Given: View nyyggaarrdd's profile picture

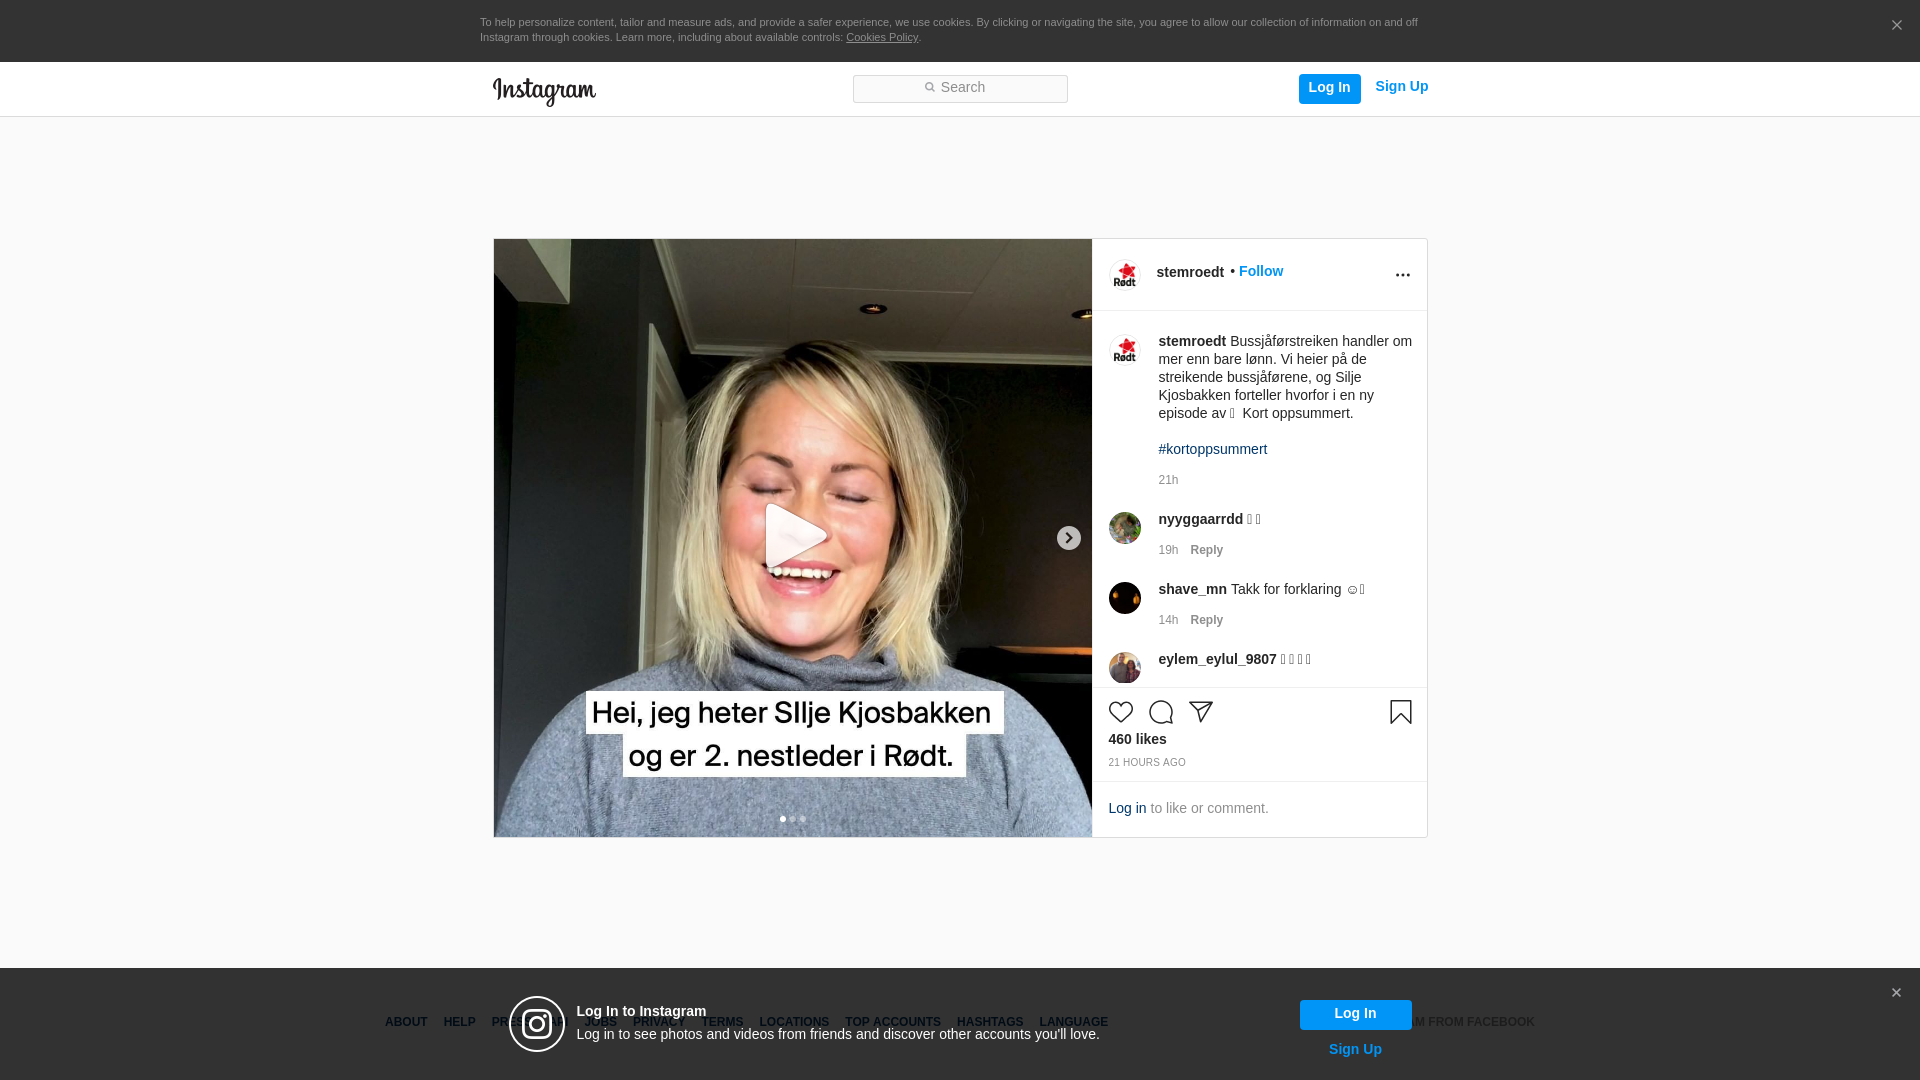Looking at the screenshot, I should click(x=1124, y=528).
